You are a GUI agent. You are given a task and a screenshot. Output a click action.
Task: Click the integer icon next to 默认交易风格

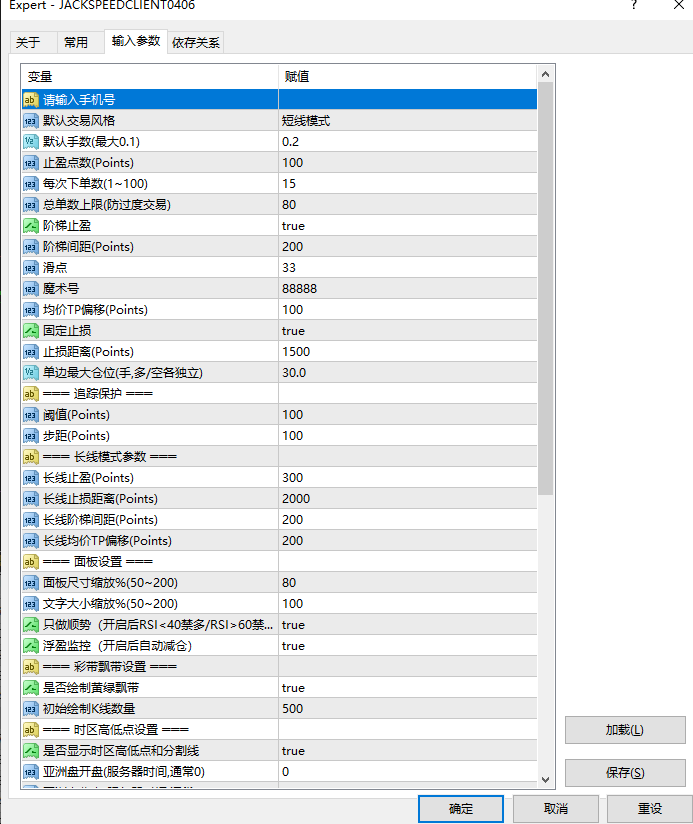pos(30,120)
